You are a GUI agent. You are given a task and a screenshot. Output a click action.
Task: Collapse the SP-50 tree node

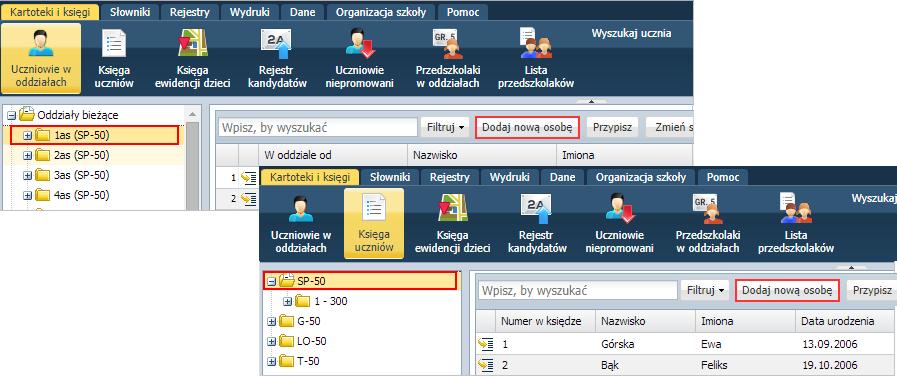click(x=272, y=281)
